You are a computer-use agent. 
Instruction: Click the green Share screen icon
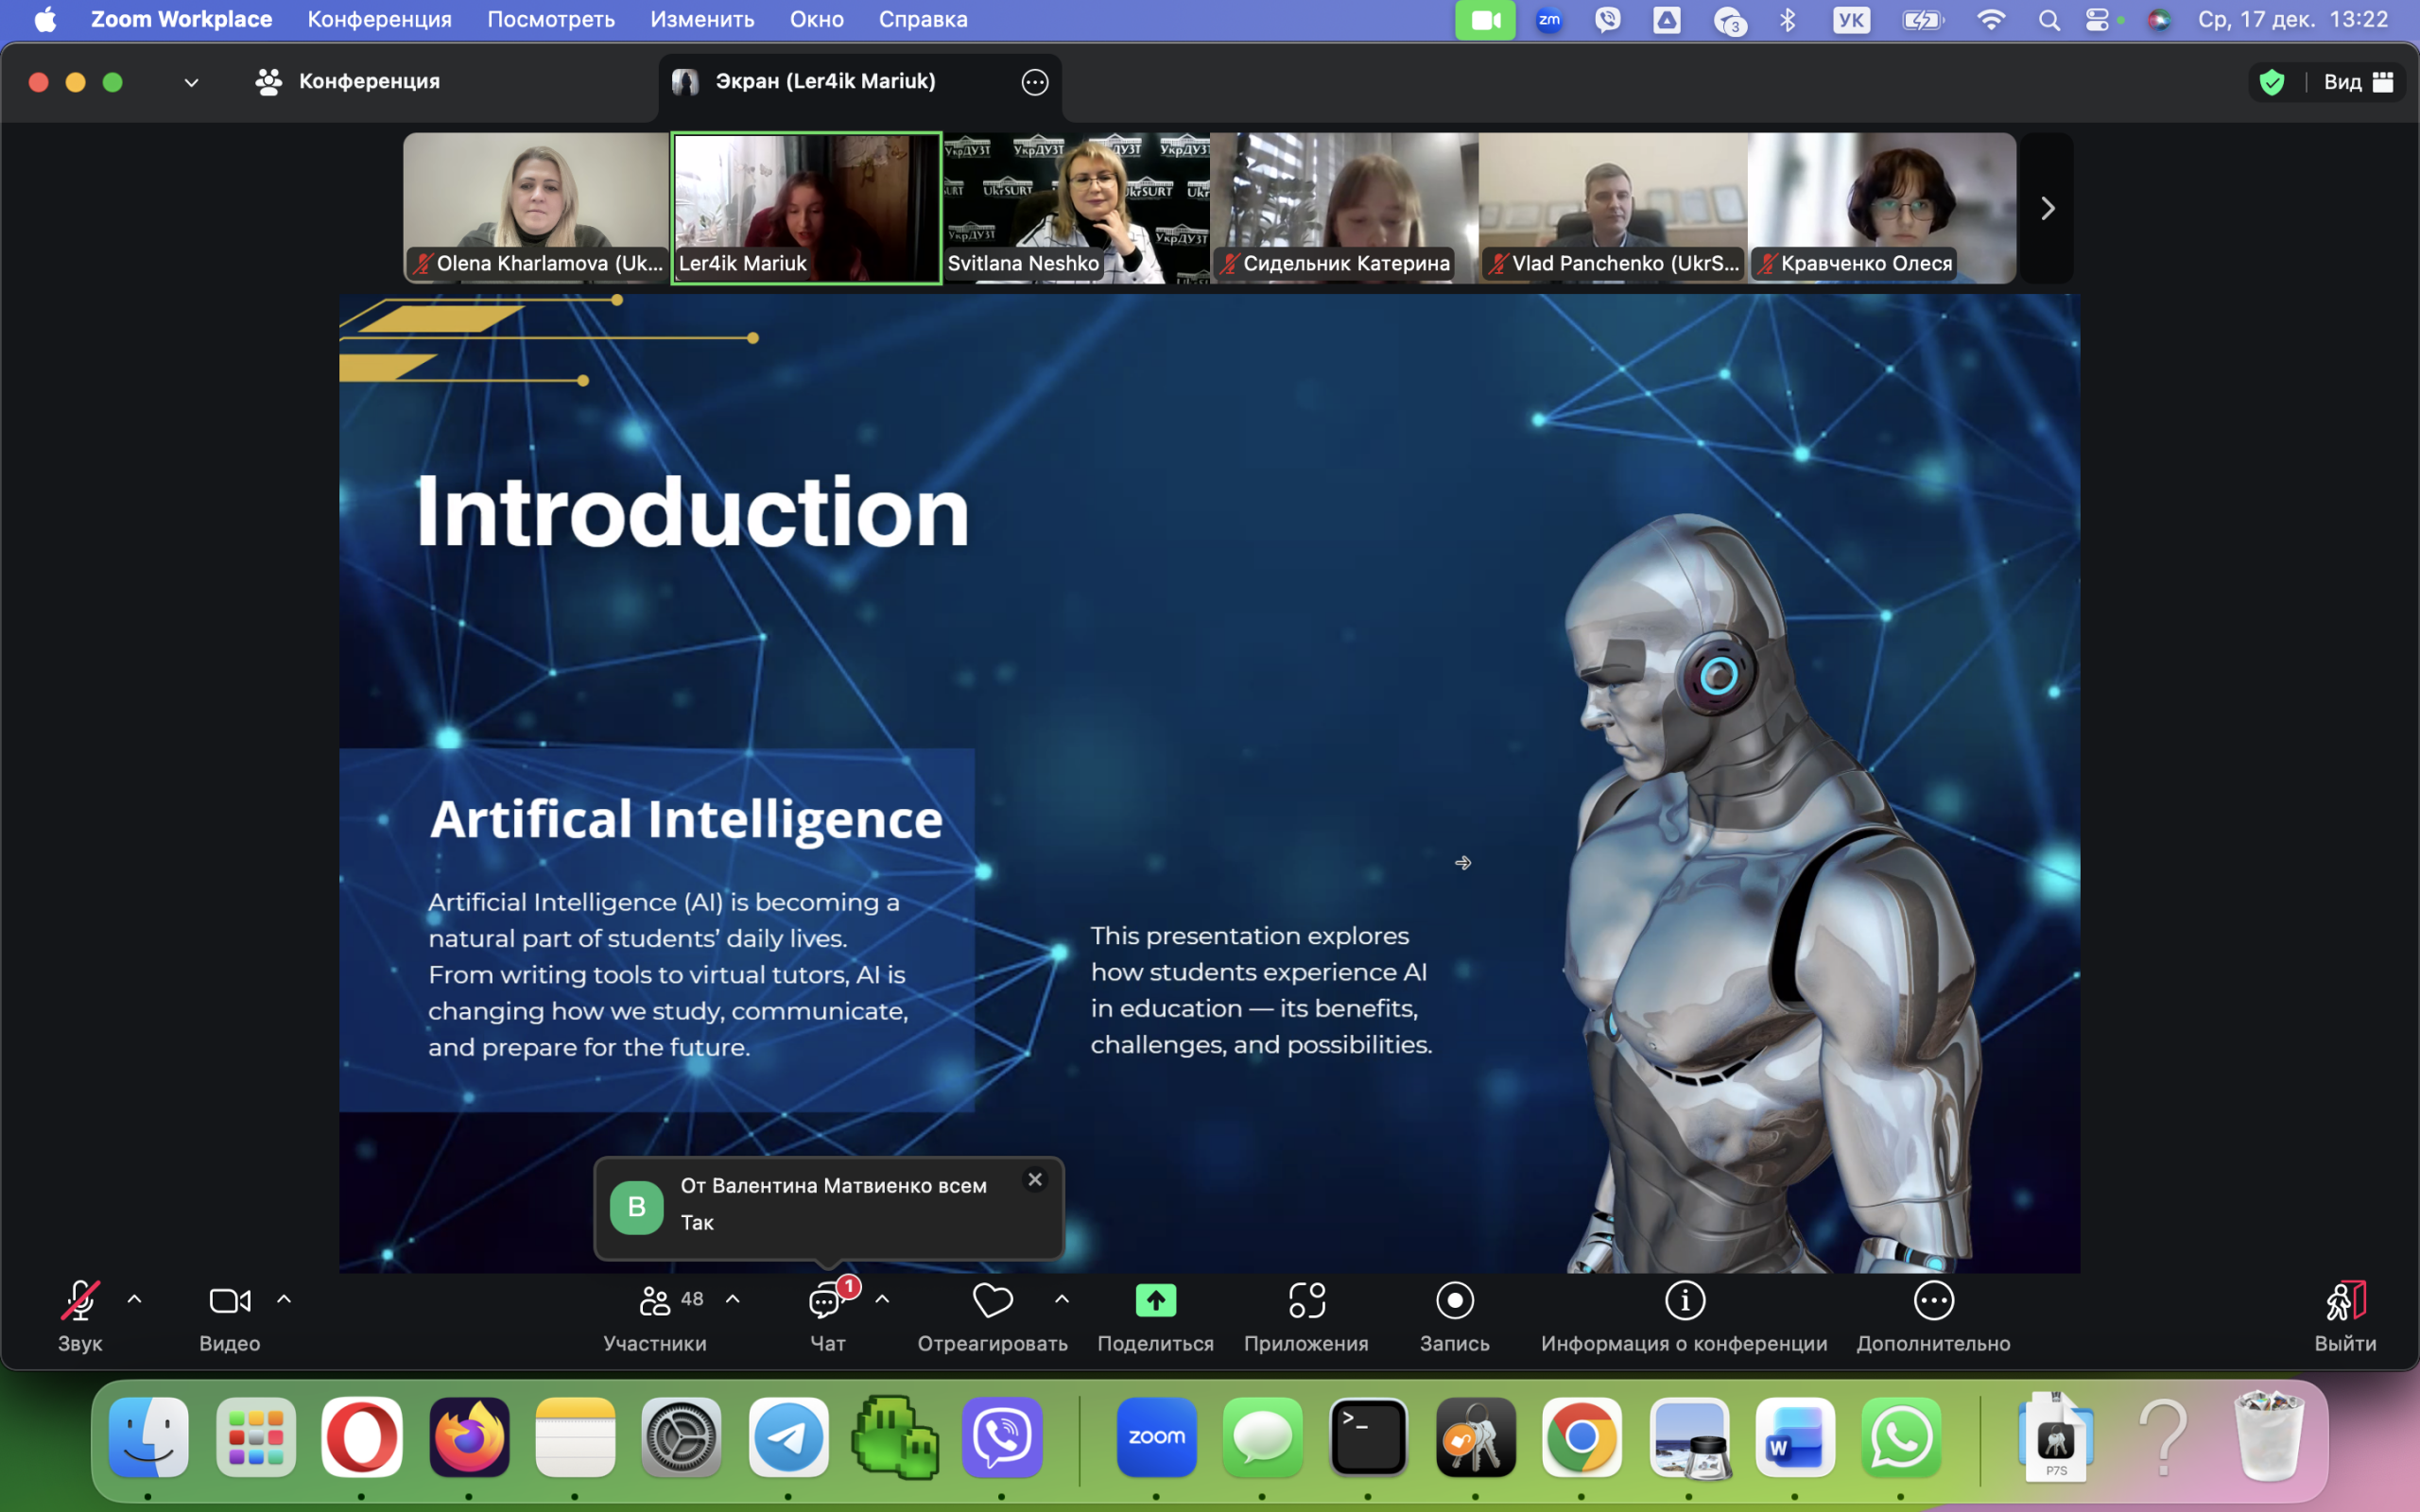(1155, 1301)
